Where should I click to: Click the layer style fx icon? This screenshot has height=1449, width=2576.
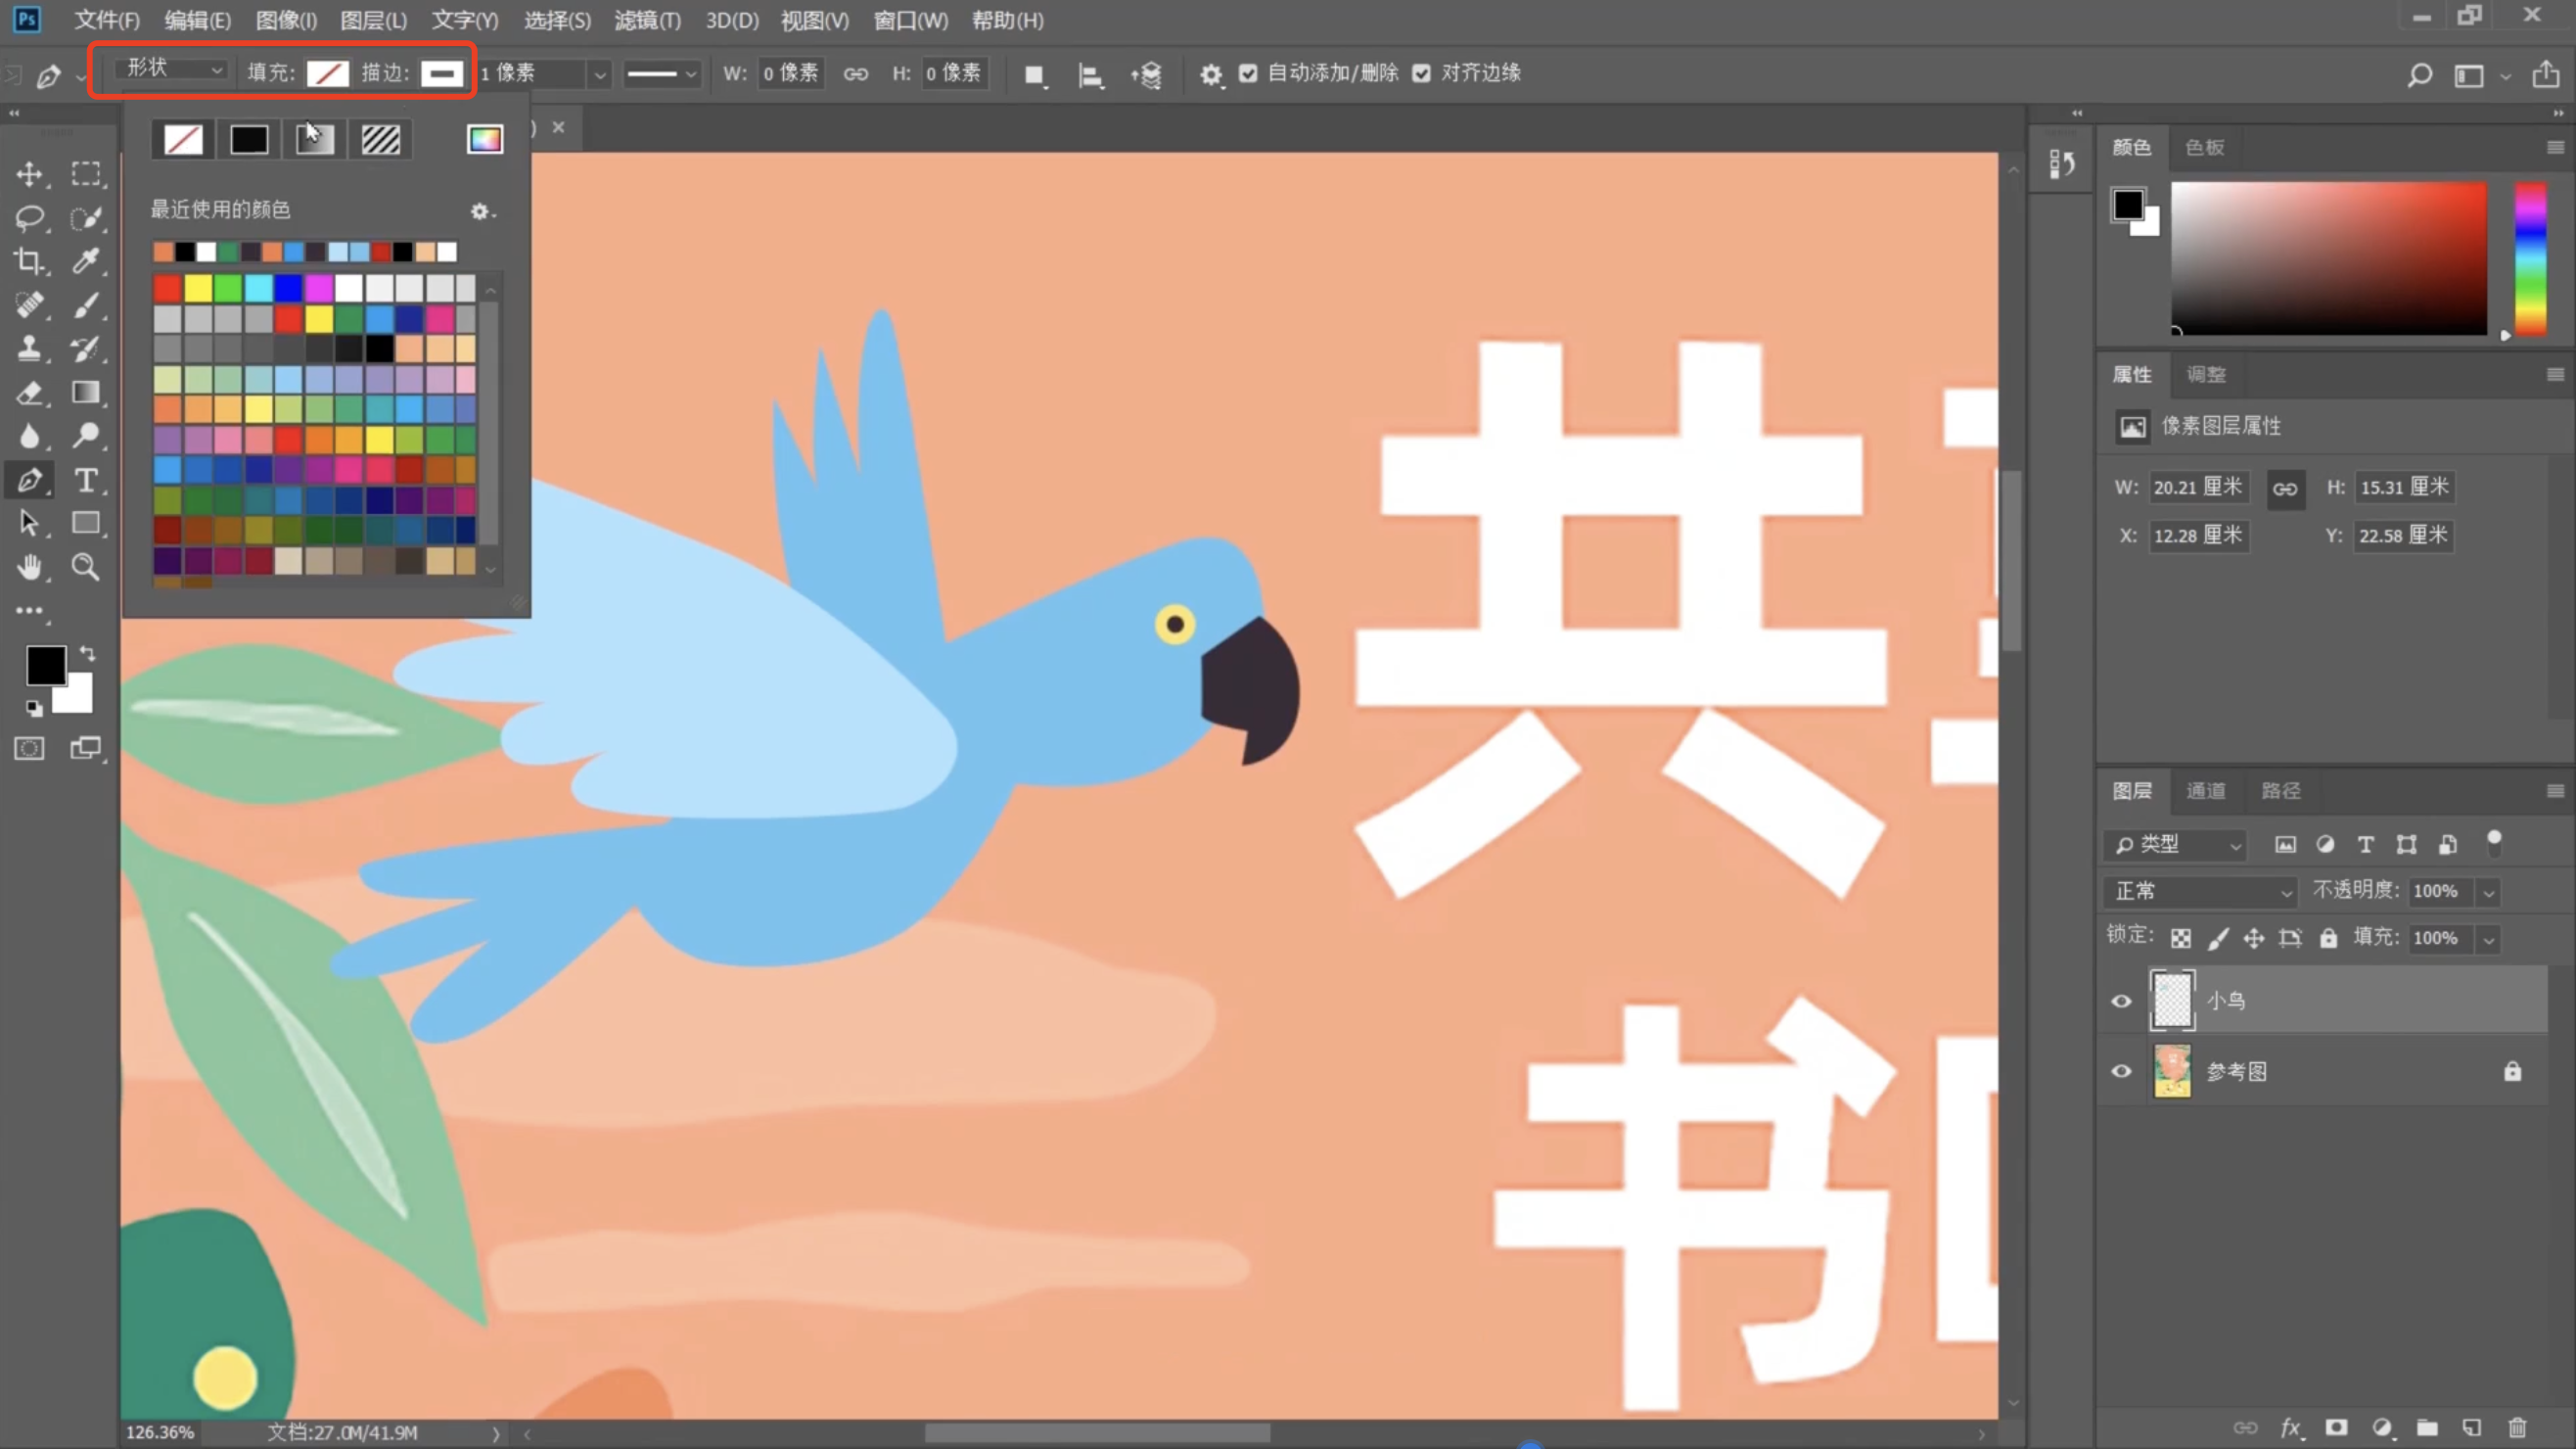2290,1427
